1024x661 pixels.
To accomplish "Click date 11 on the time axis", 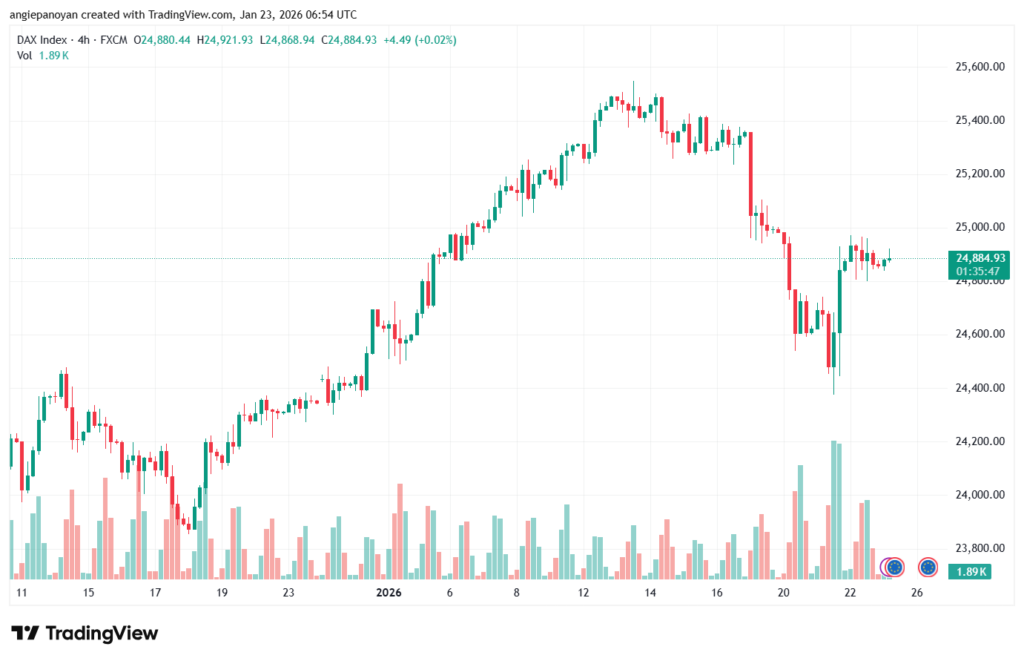I will (x=21, y=593).
